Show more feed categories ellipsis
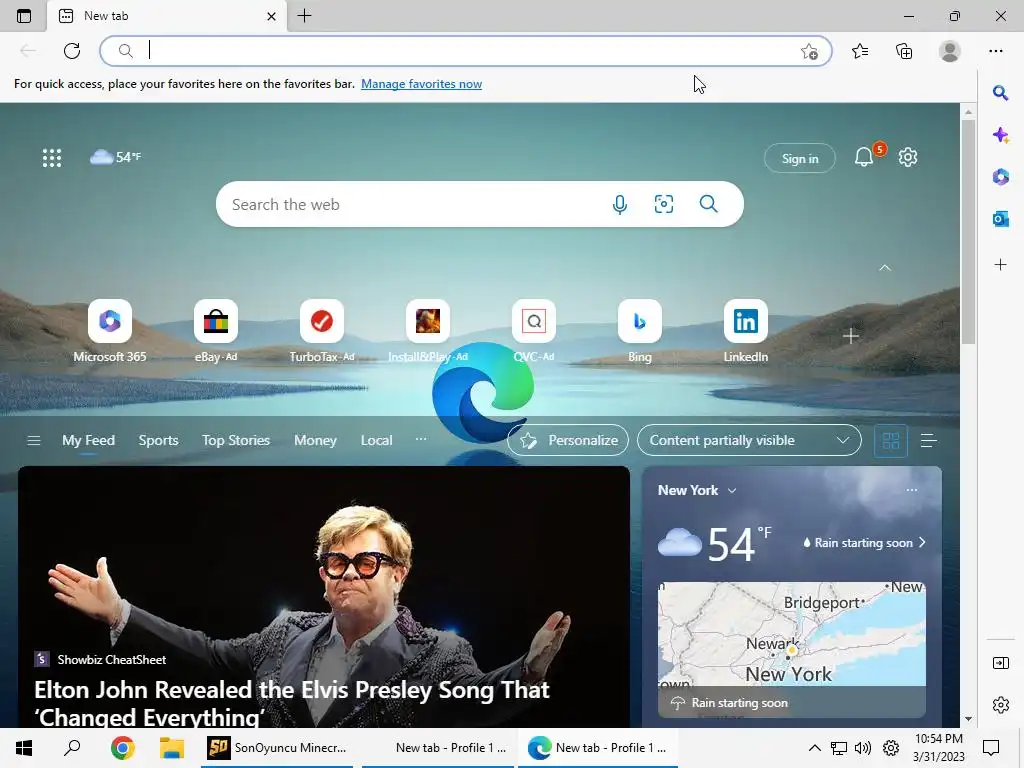Screen dimensions: 1024x768 (421, 440)
